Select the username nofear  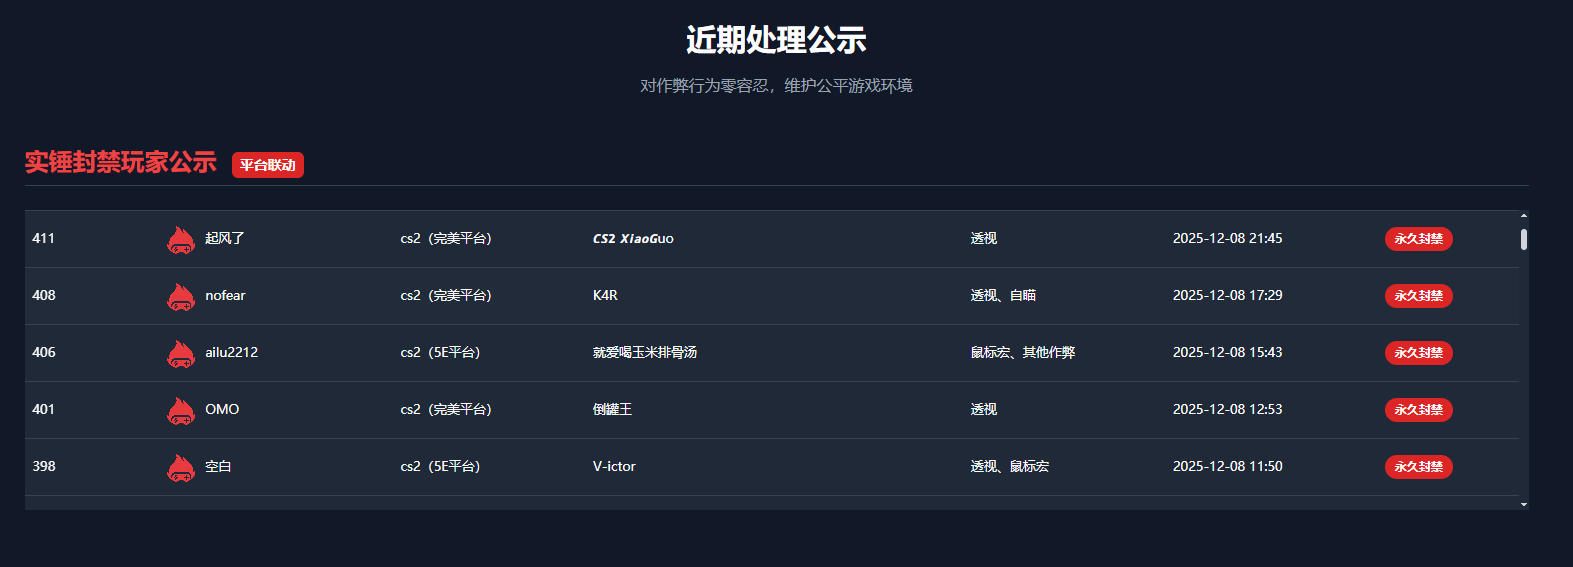pyautogui.click(x=225, y=296)
